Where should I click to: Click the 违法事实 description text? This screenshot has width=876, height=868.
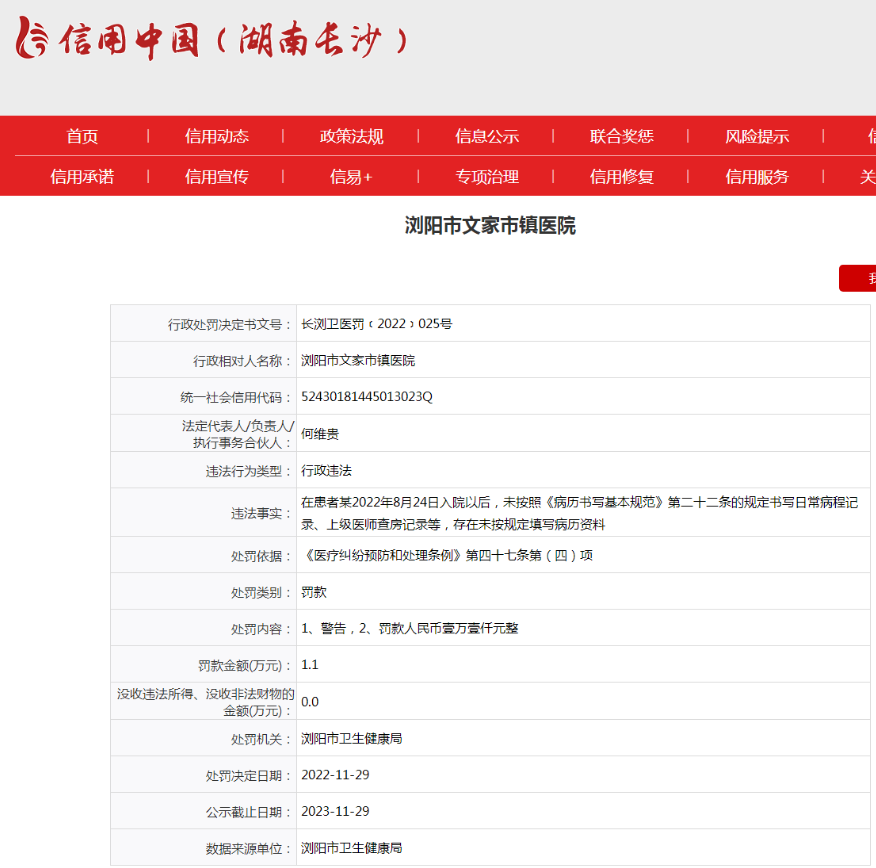pyautogui.click(x=579, y=513)
